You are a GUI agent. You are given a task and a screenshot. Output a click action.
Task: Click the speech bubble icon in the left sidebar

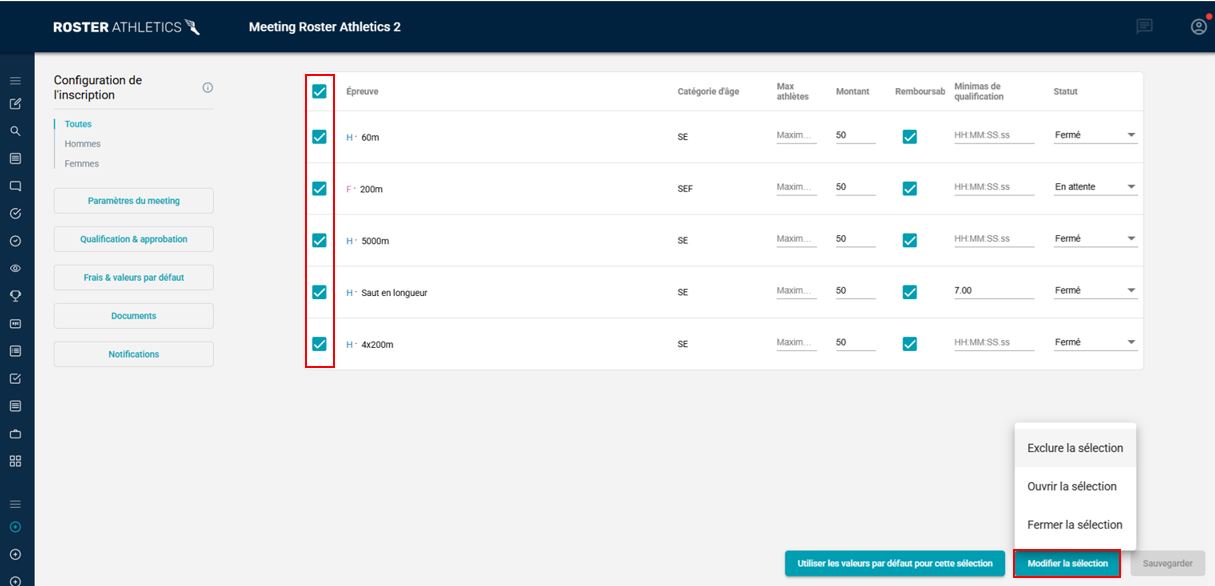(15, 186)
